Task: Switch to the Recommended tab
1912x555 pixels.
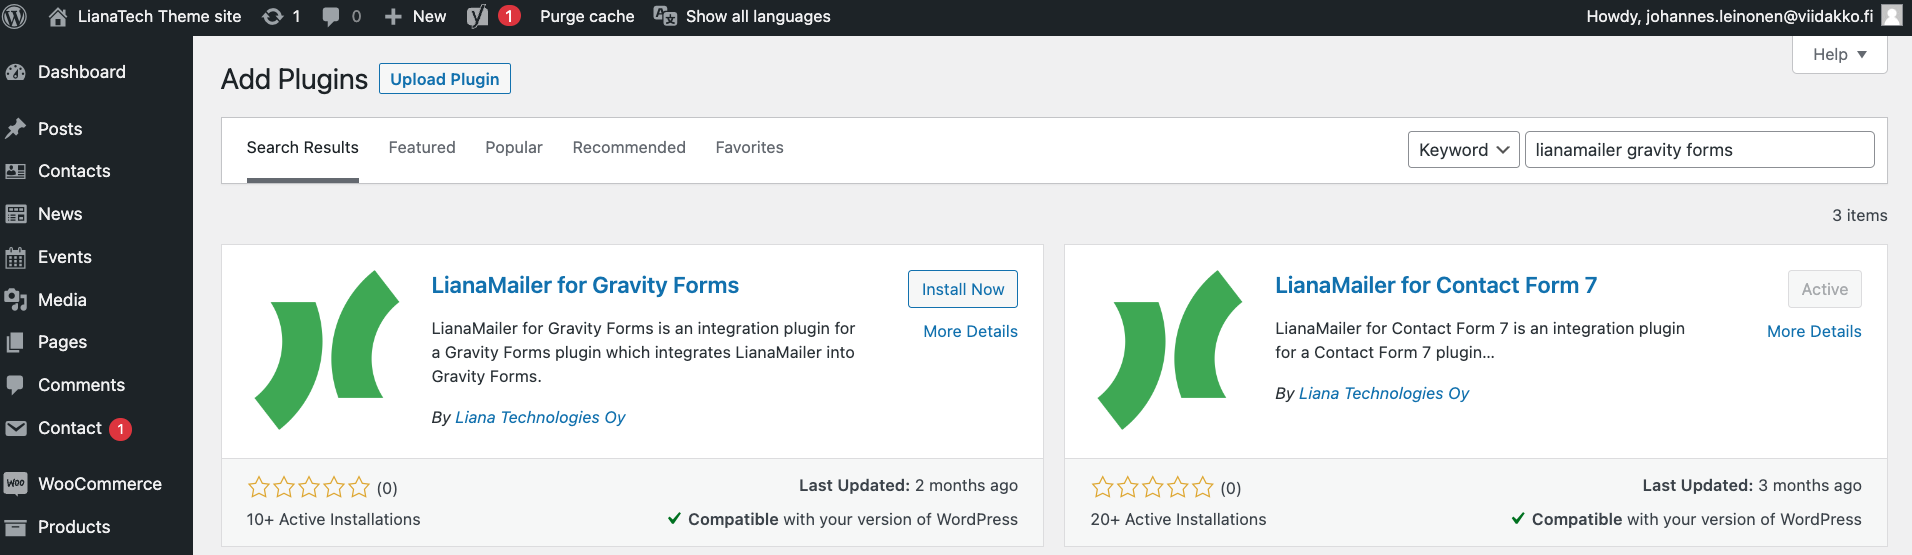Action: tap(629, 147)
